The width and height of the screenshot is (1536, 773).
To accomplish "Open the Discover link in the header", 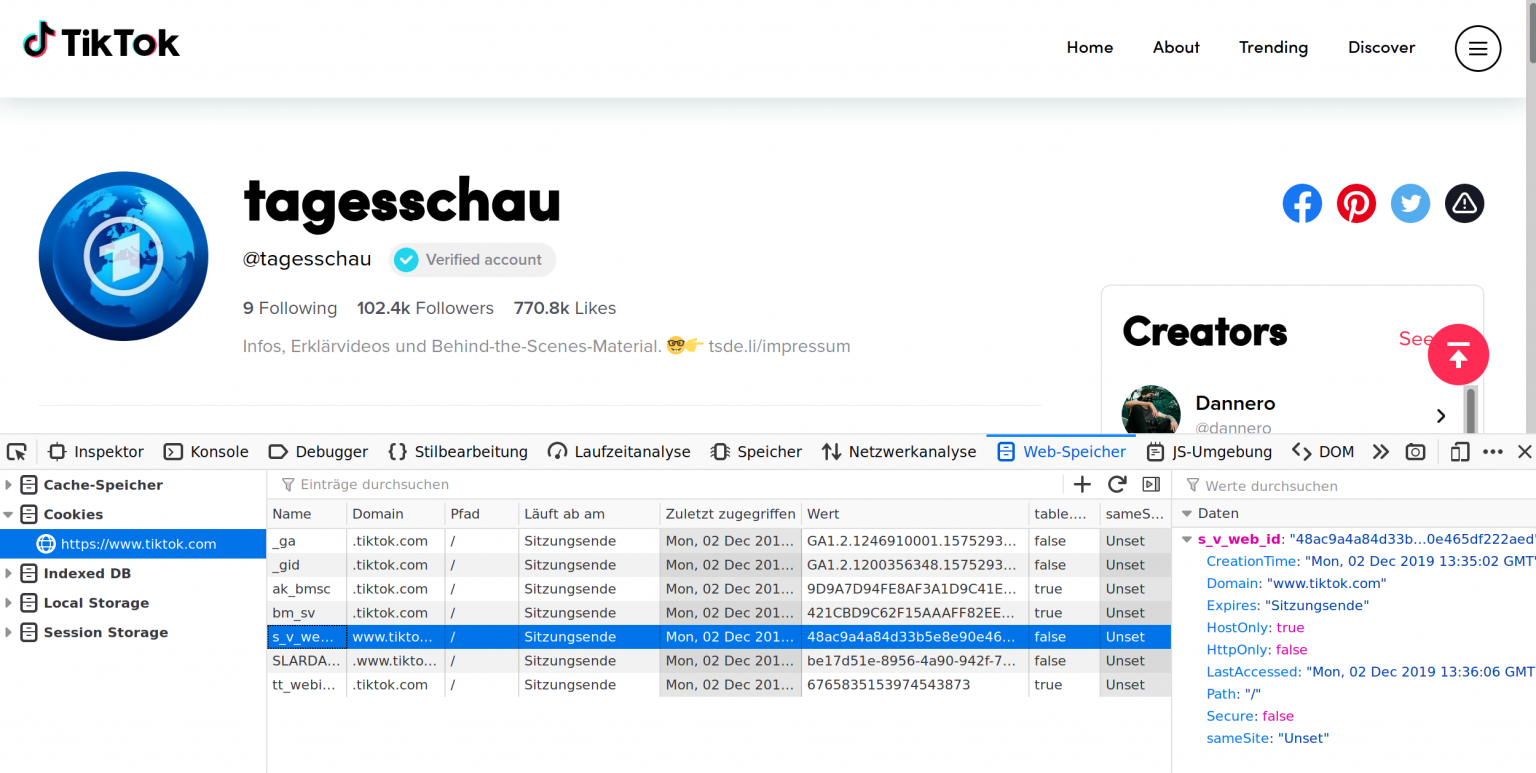I will tap(1381, 47).
